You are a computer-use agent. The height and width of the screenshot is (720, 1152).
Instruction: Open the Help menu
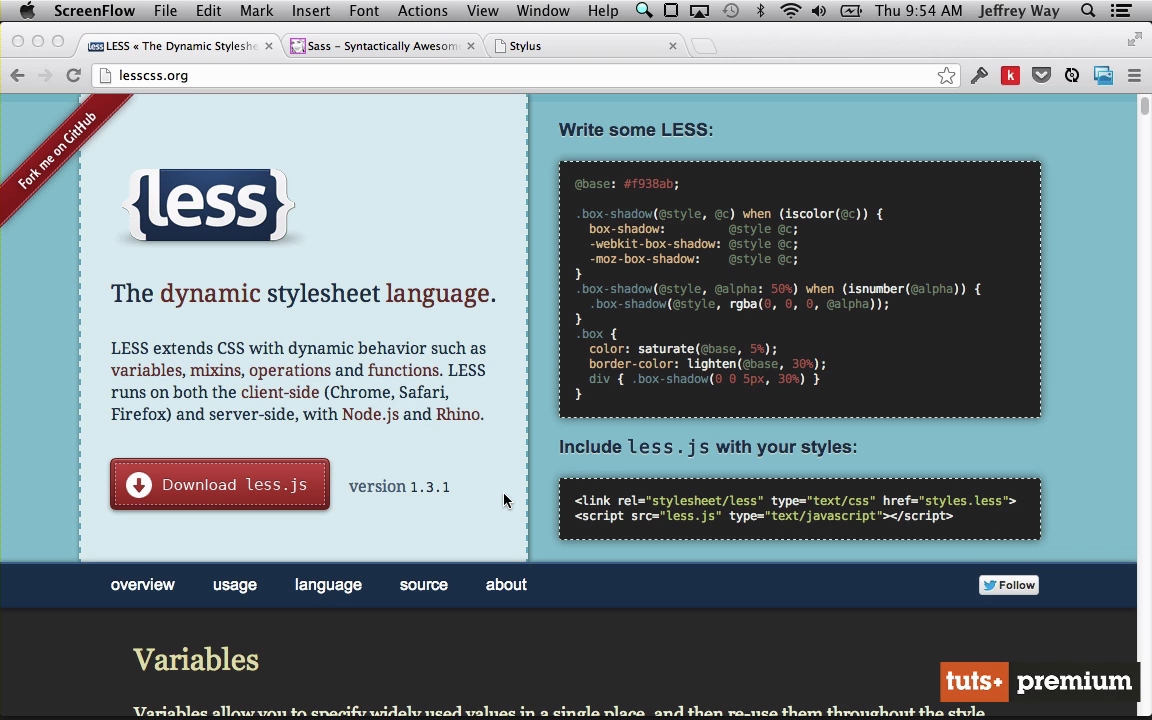602,10
